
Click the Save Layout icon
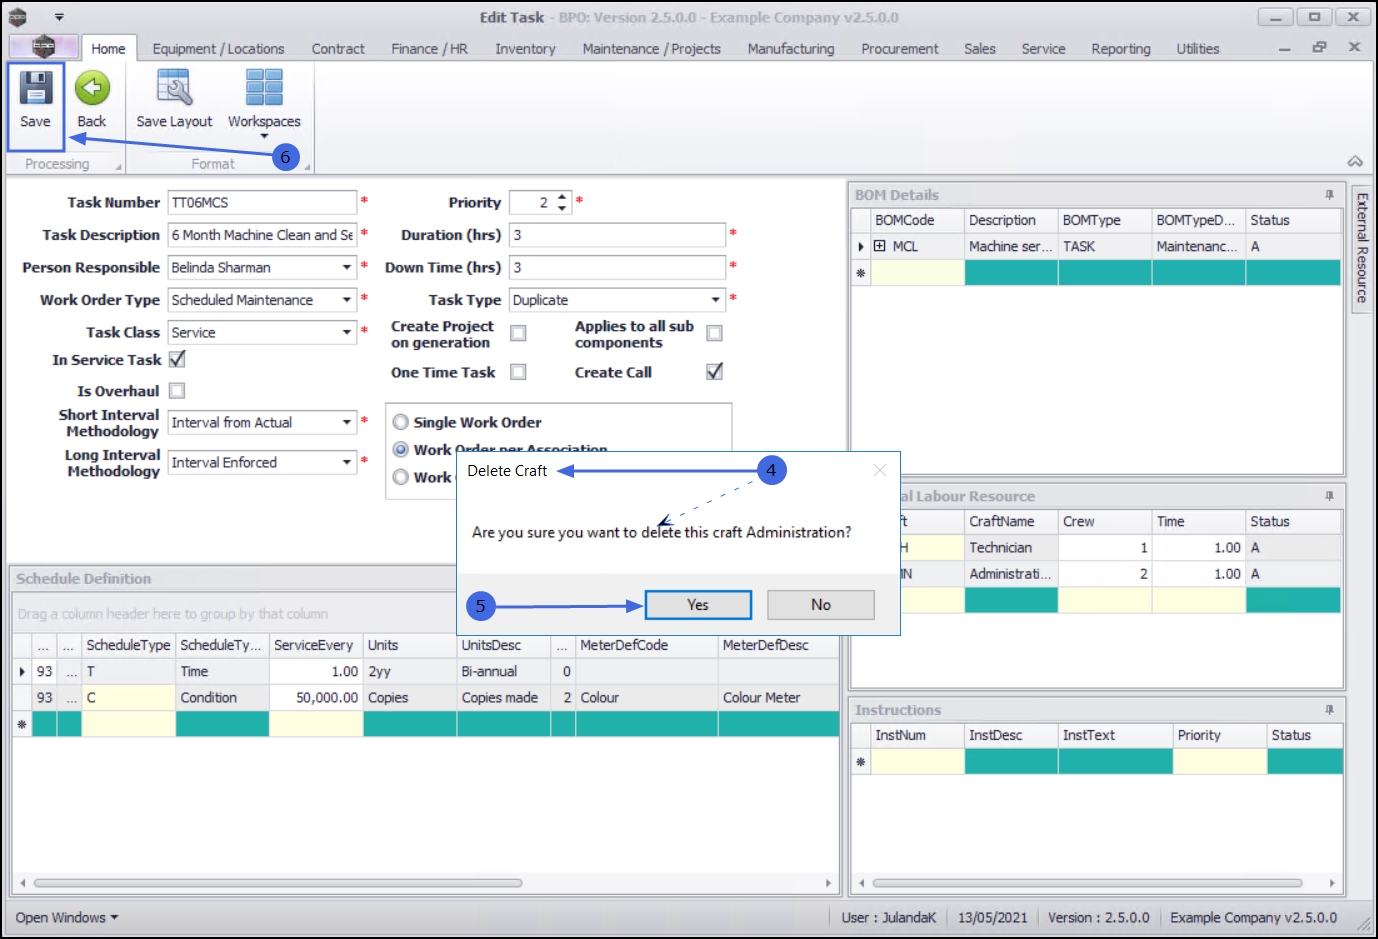[174, 88]
